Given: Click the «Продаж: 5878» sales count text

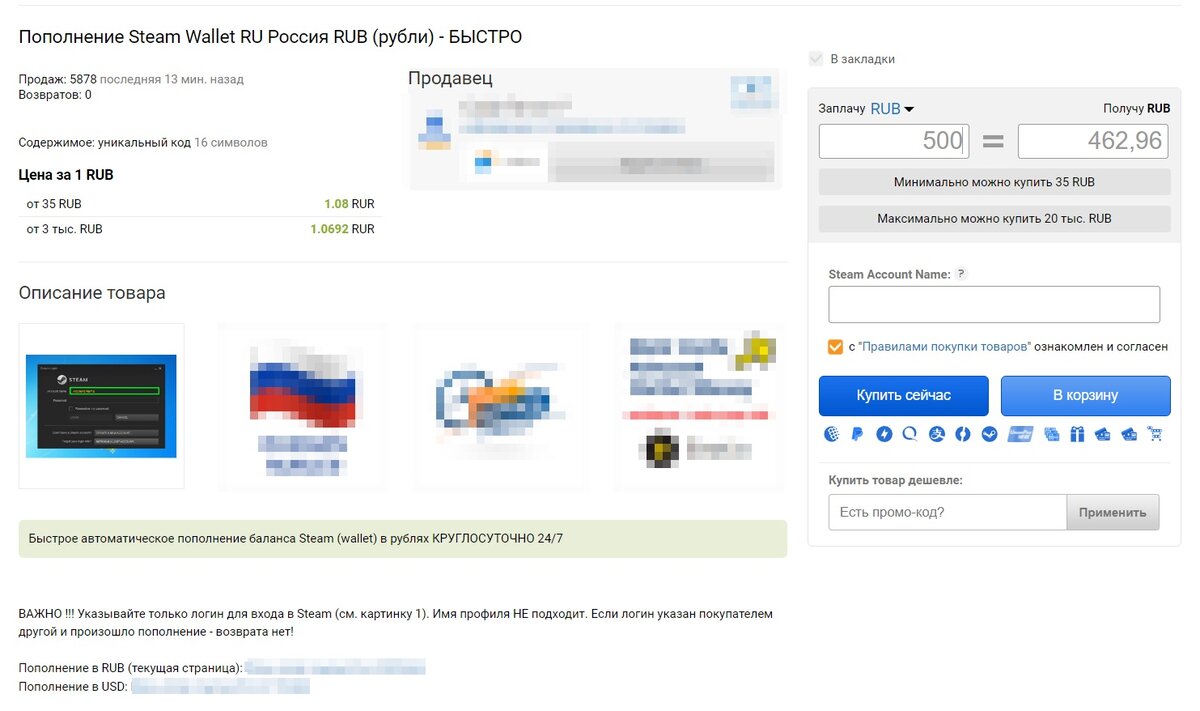Looking at the screenshot, I should point(57,79).
